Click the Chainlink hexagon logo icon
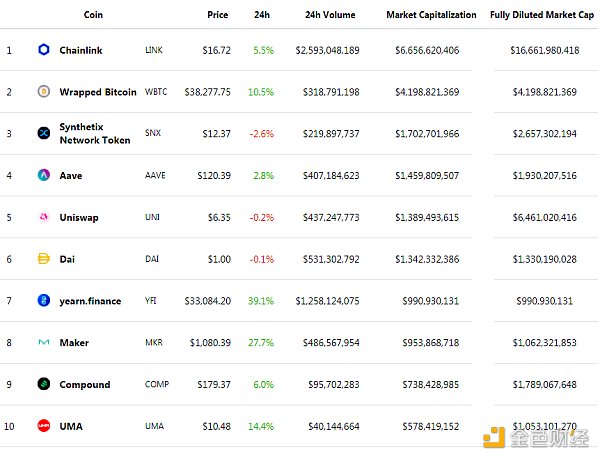The height and width of the screenshot is (459, 600). 43,49
